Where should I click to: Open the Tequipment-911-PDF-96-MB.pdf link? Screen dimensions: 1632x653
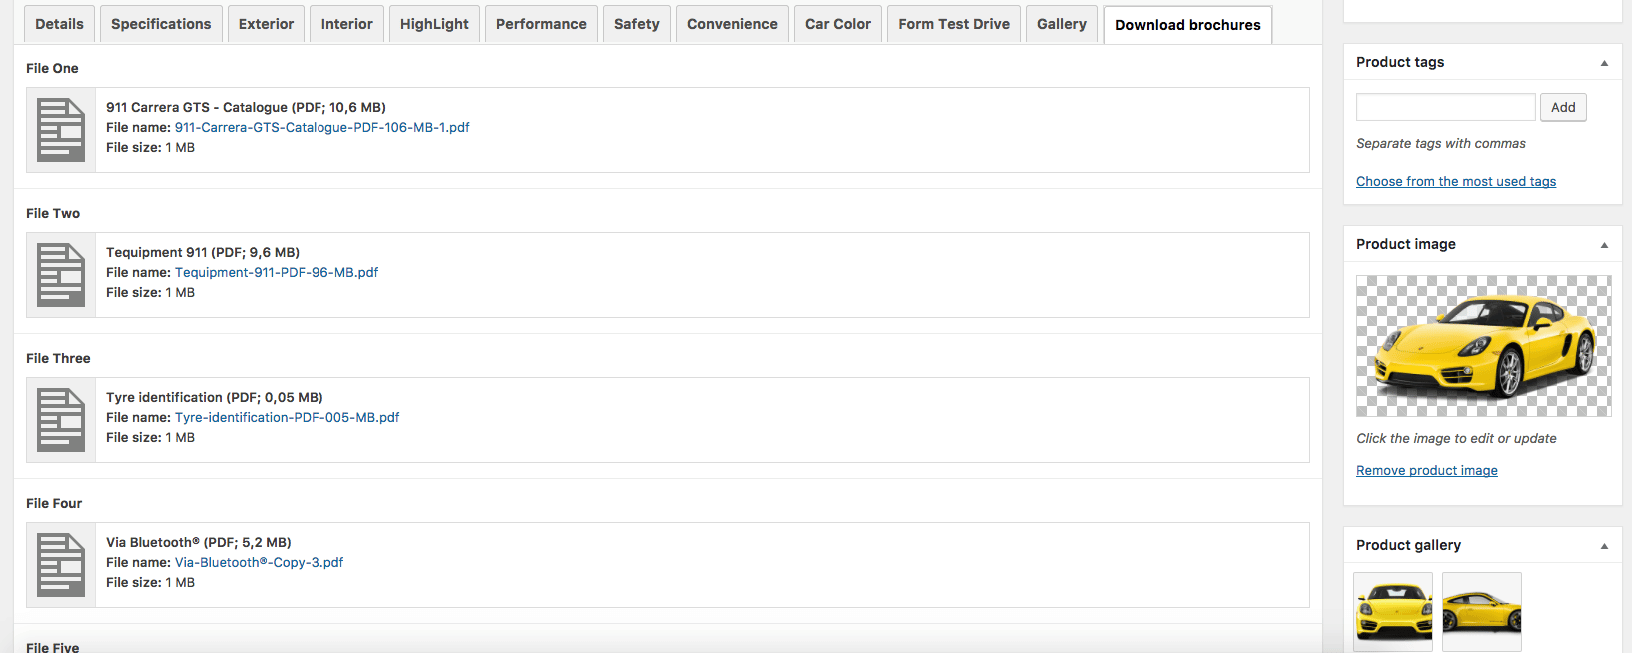276,273
